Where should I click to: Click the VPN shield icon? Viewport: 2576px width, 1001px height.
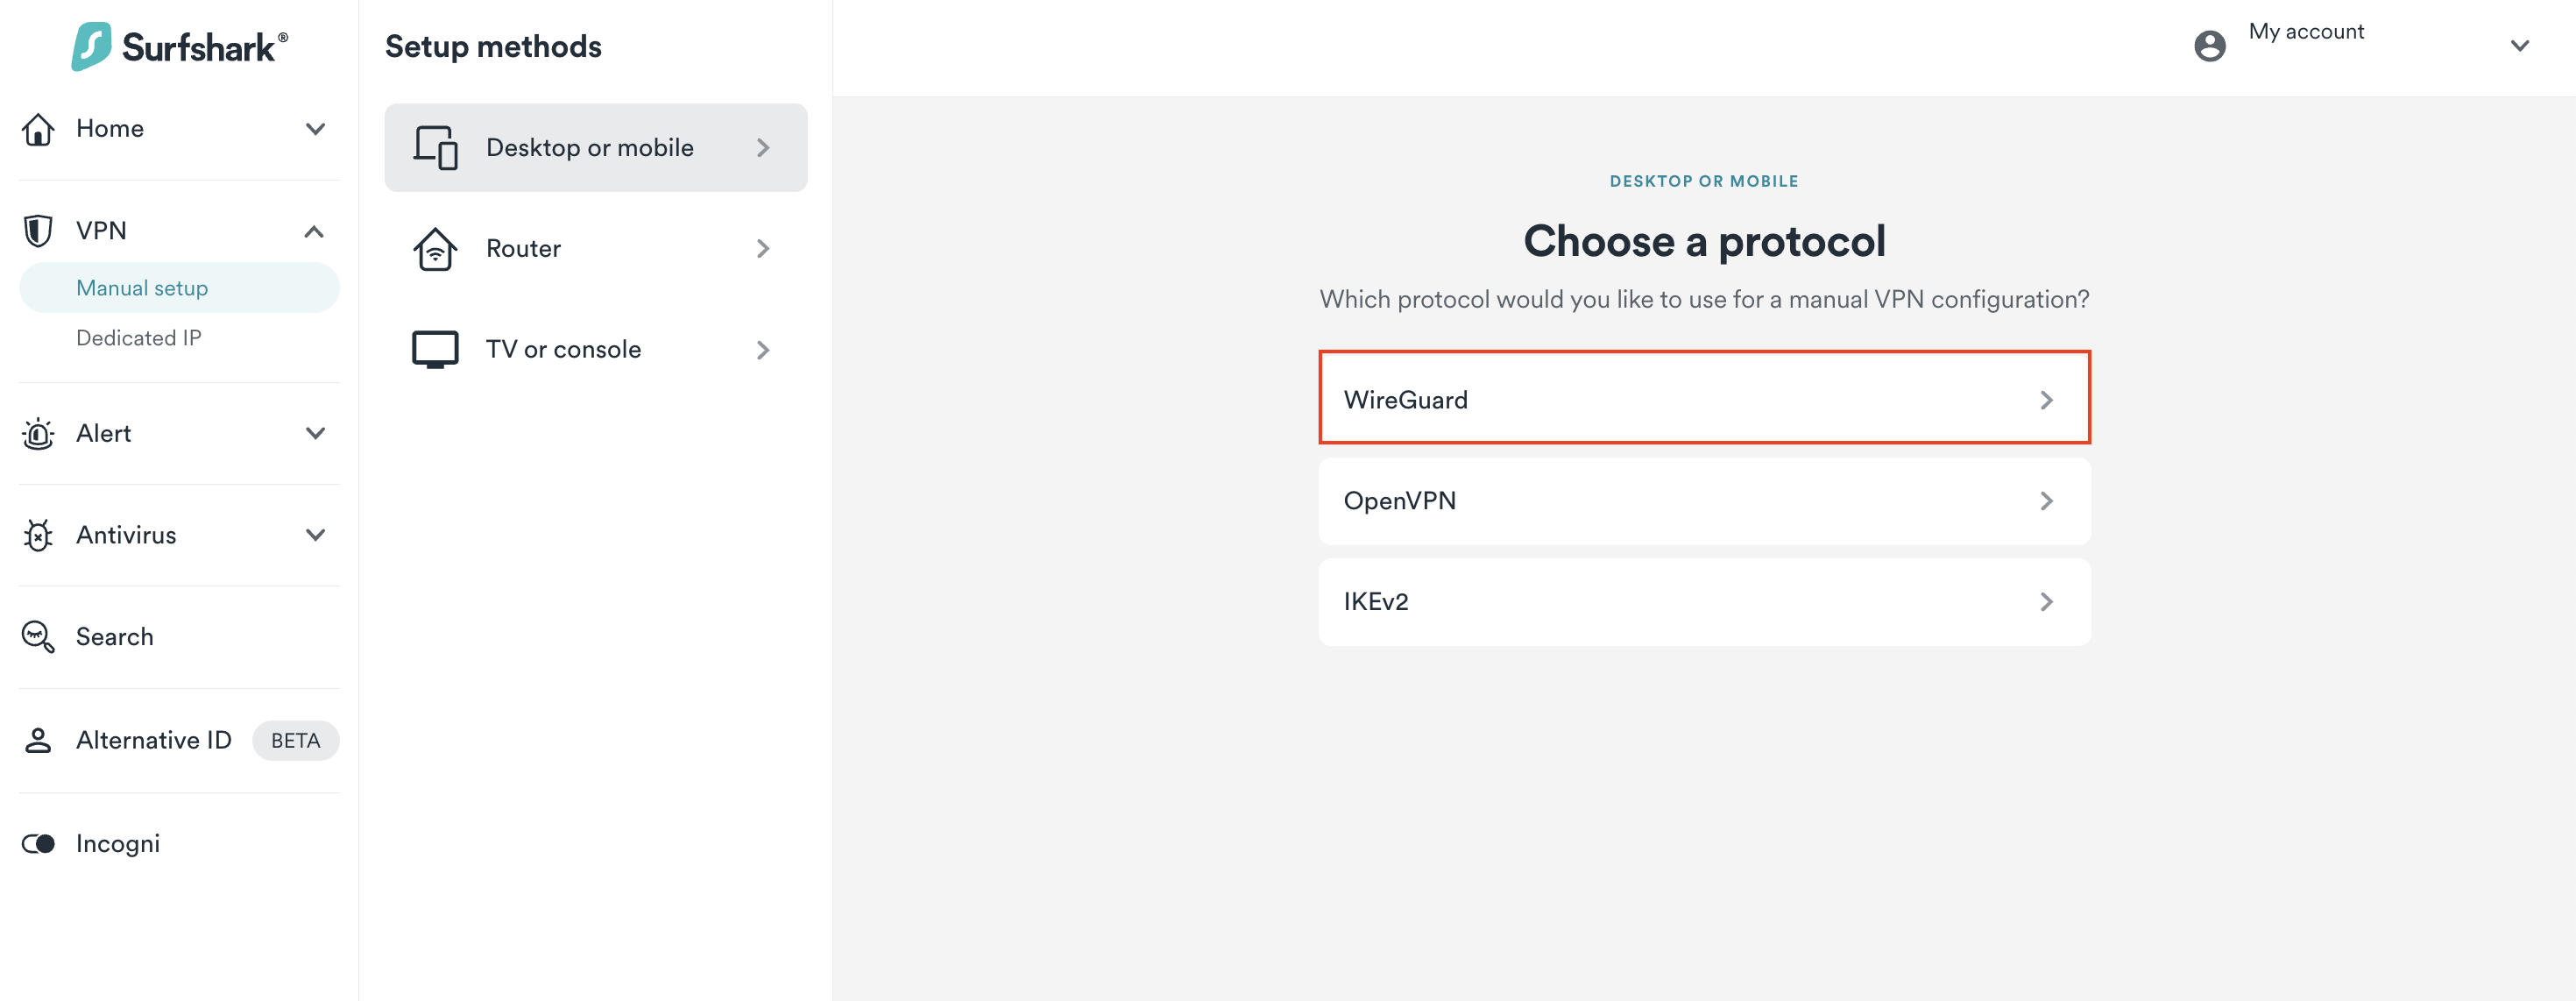[x=38, y=231]
